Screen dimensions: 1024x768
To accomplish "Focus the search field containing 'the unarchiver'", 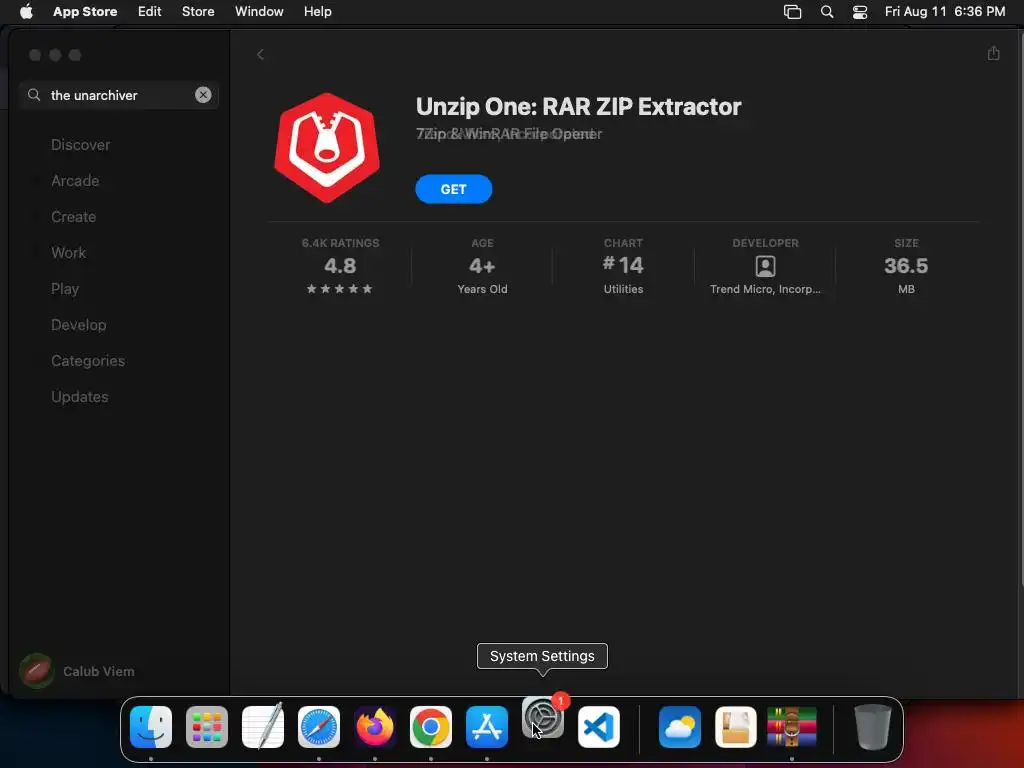I will [x=119, y=95].
